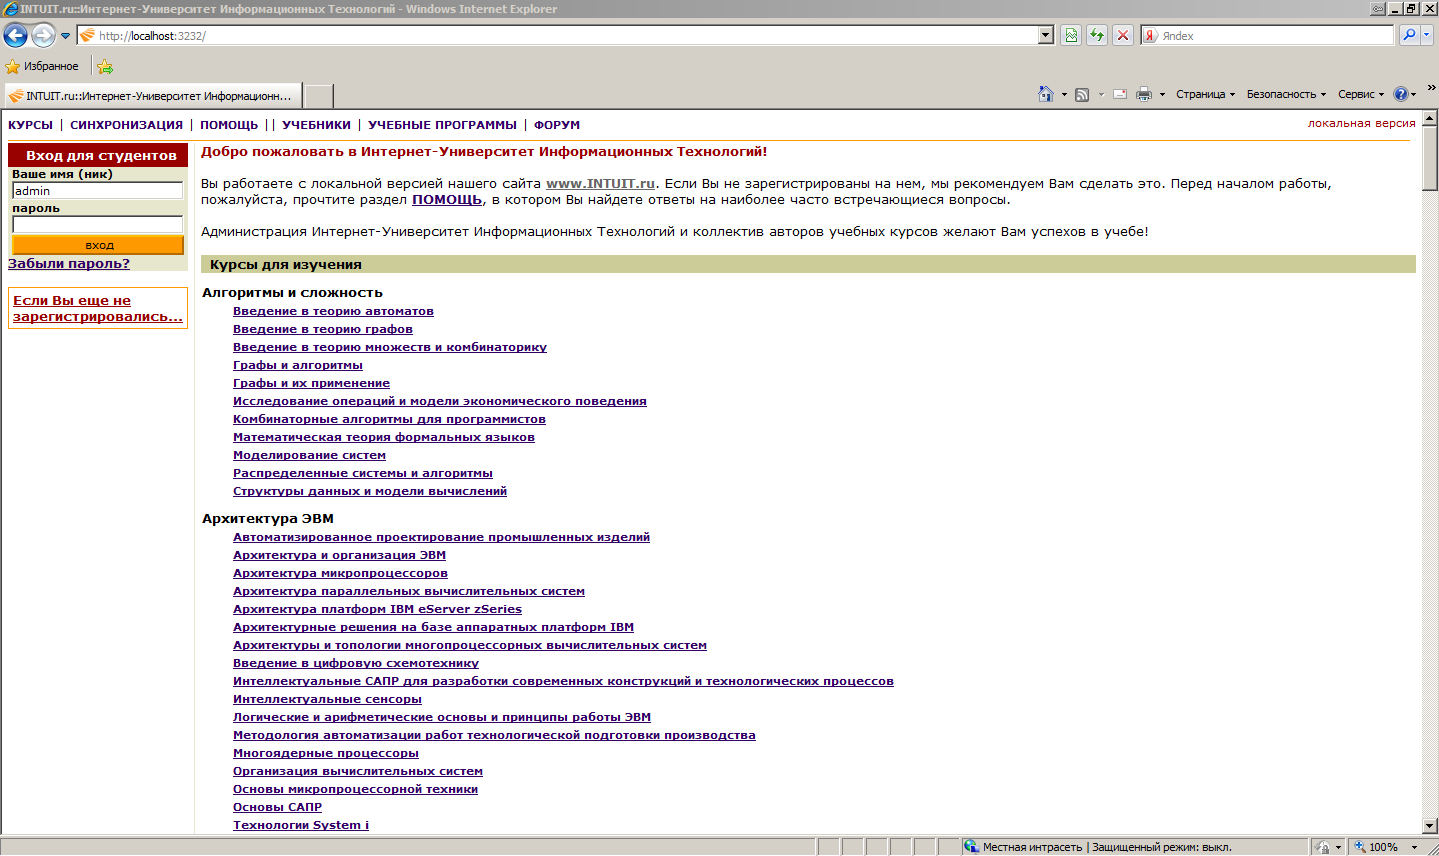Click the orange вход login button

click(98, 245)
